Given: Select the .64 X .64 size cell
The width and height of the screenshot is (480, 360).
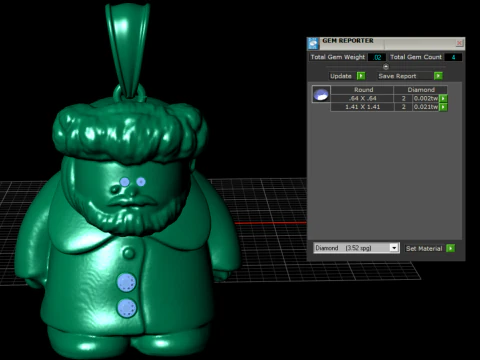Looking at the screenshot, I should pos(362,98).
